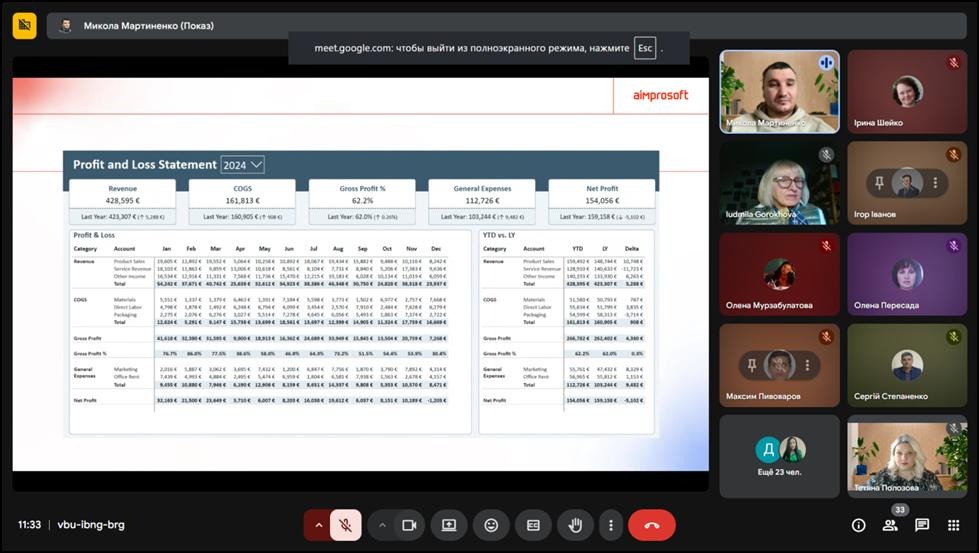
Task: Unmute the microphone in the call bar
Action: 345,525
